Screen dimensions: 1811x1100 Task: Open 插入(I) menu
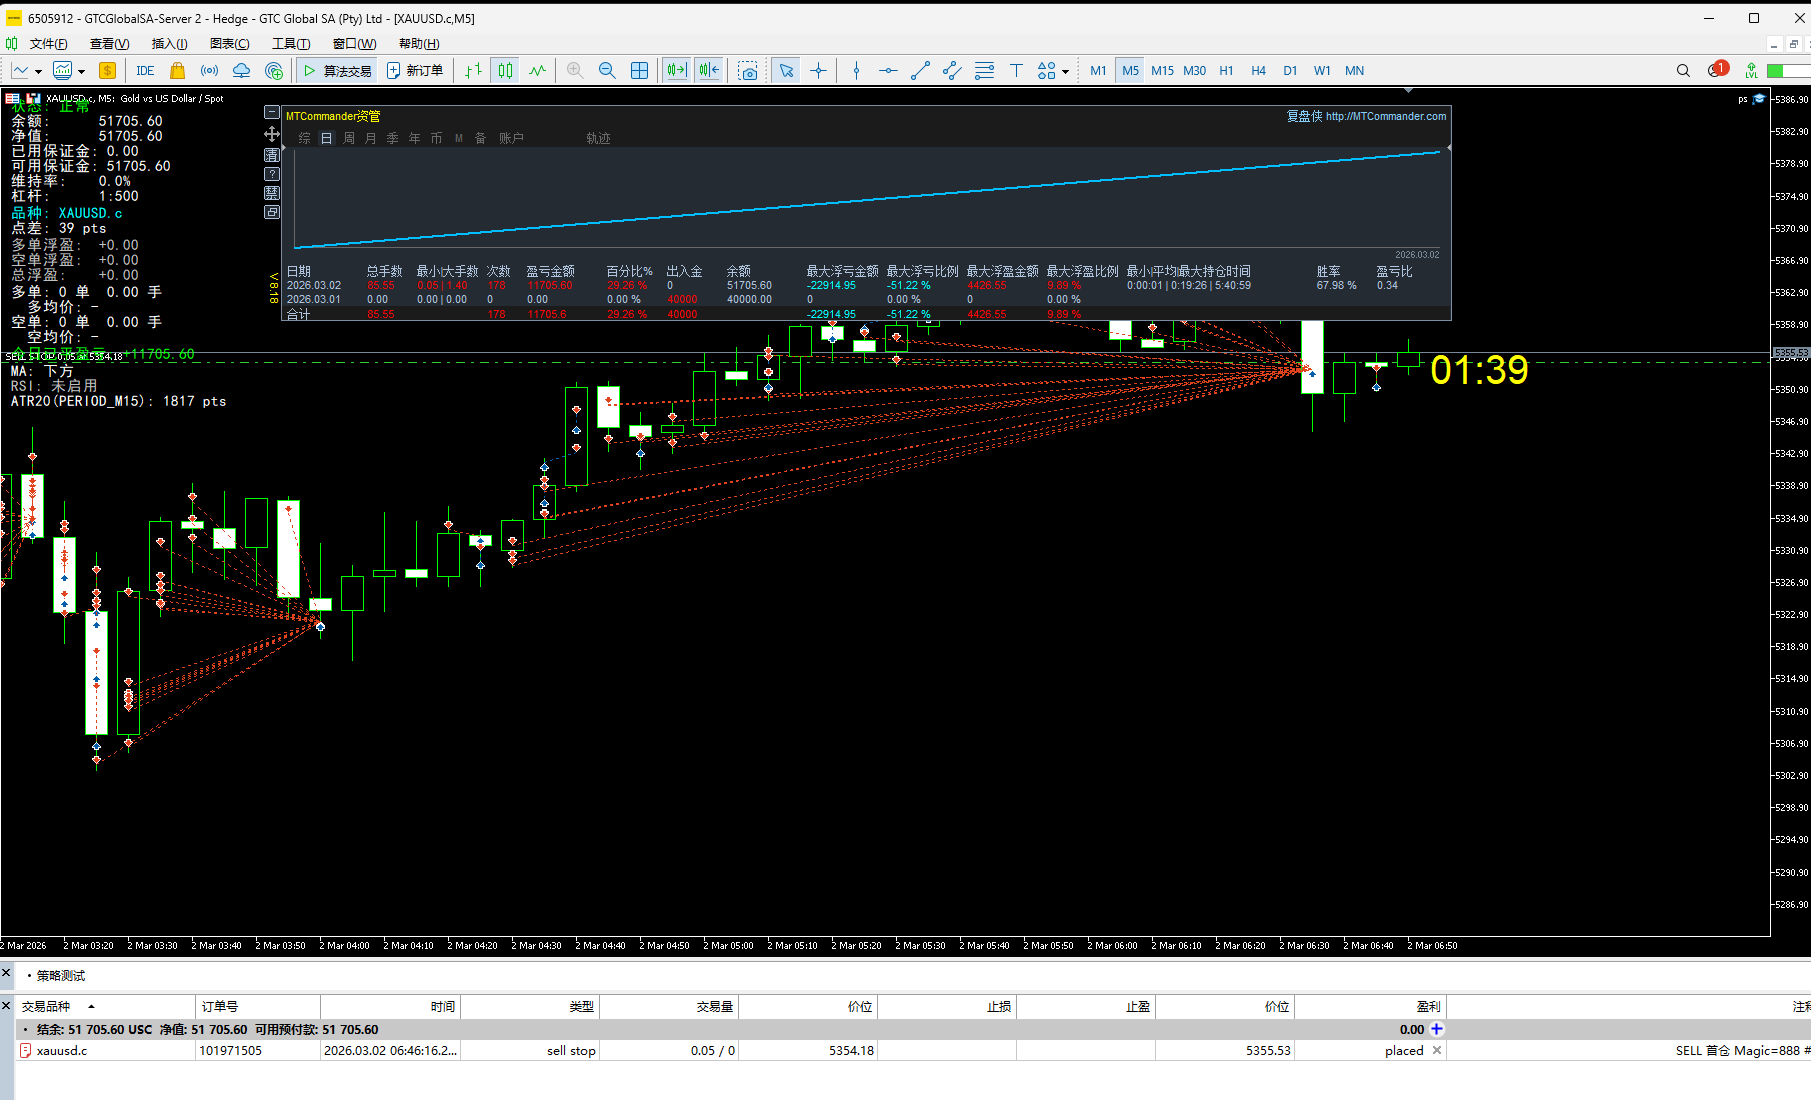click(169, 43)
